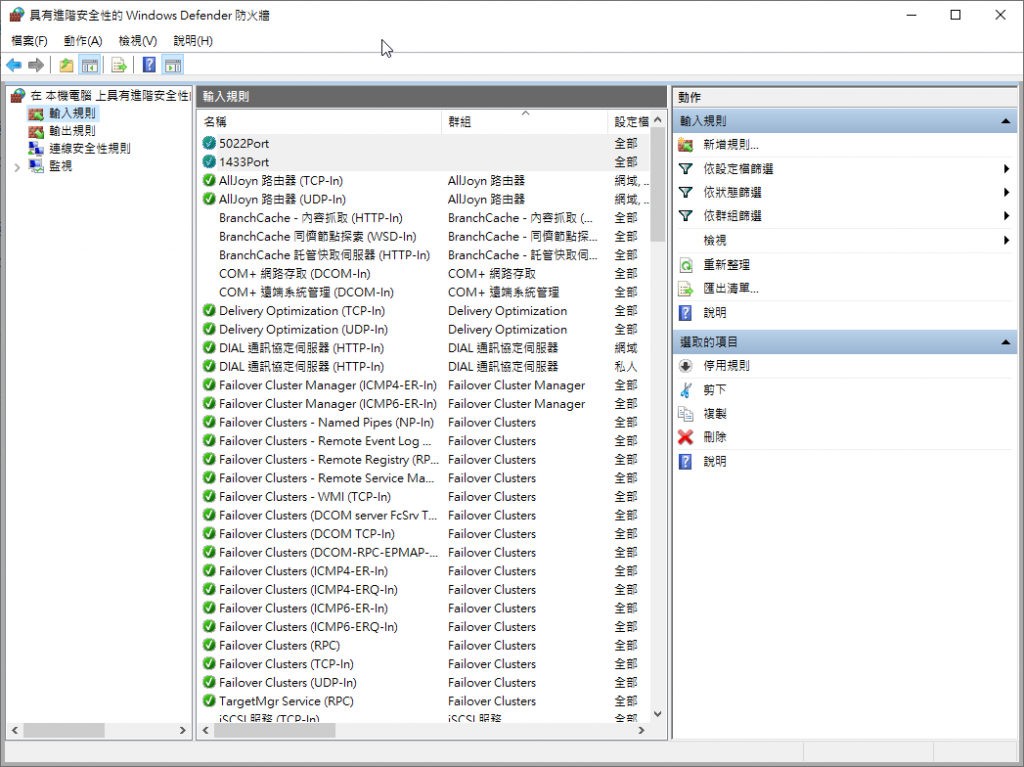Click the 停用規則 action link
The height and width of the screenshot is (767, 1024).
click(726, 366)
